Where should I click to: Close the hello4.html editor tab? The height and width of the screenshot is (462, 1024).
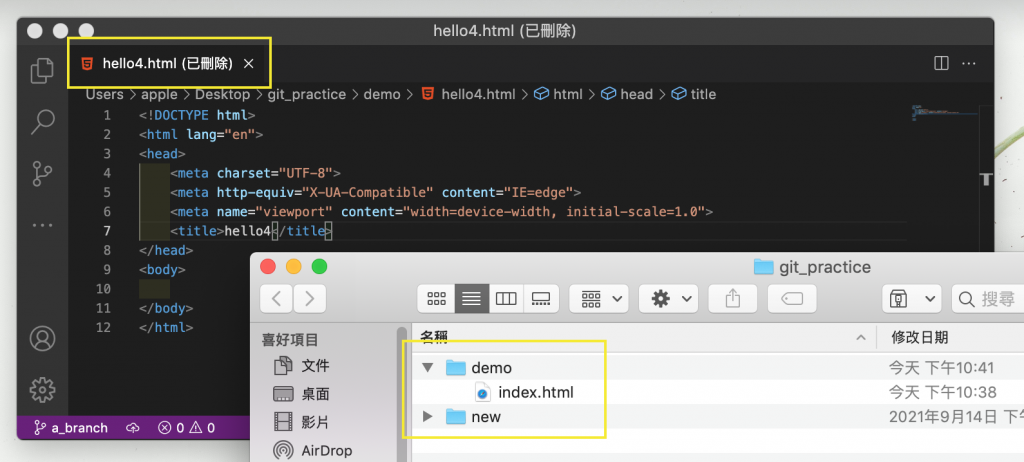coord(248,63)
